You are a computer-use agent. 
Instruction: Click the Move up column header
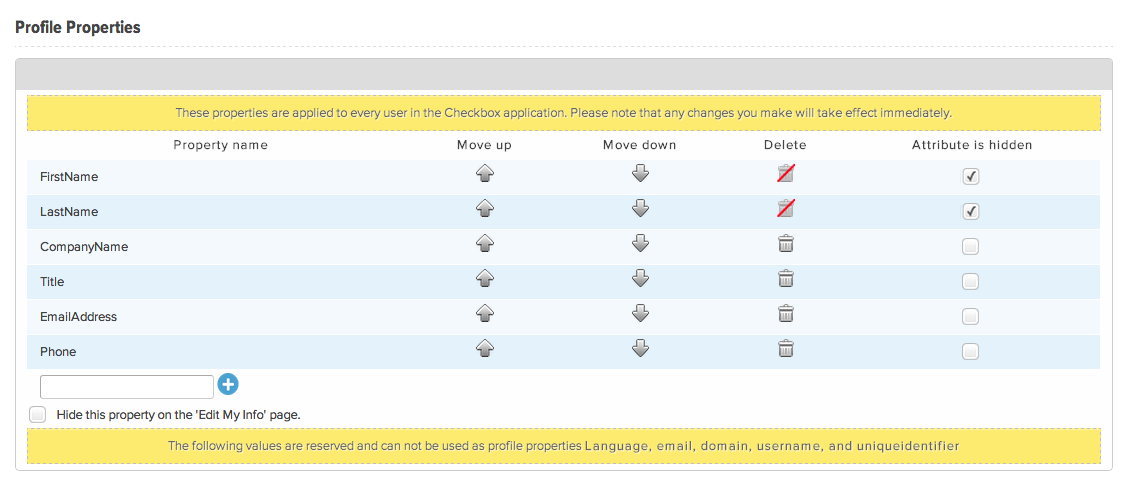[x=484, y=145]
